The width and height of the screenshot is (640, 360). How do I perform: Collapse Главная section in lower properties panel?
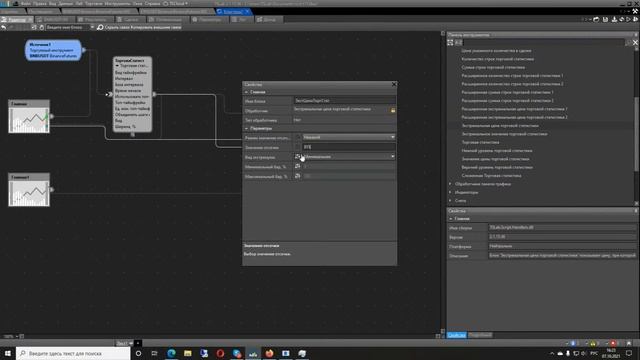click(x=451, y=219)
